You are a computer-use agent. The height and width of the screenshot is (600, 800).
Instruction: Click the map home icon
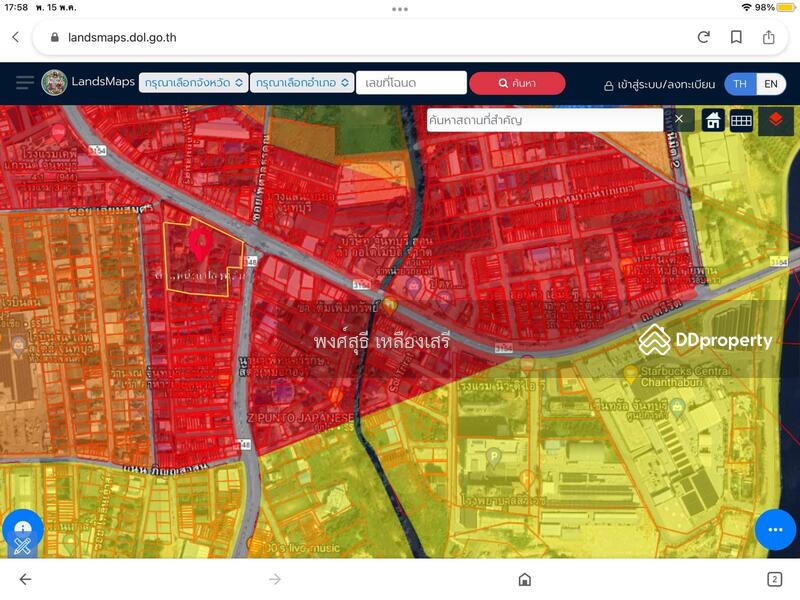pyautogui.click(x=713, y=120)
